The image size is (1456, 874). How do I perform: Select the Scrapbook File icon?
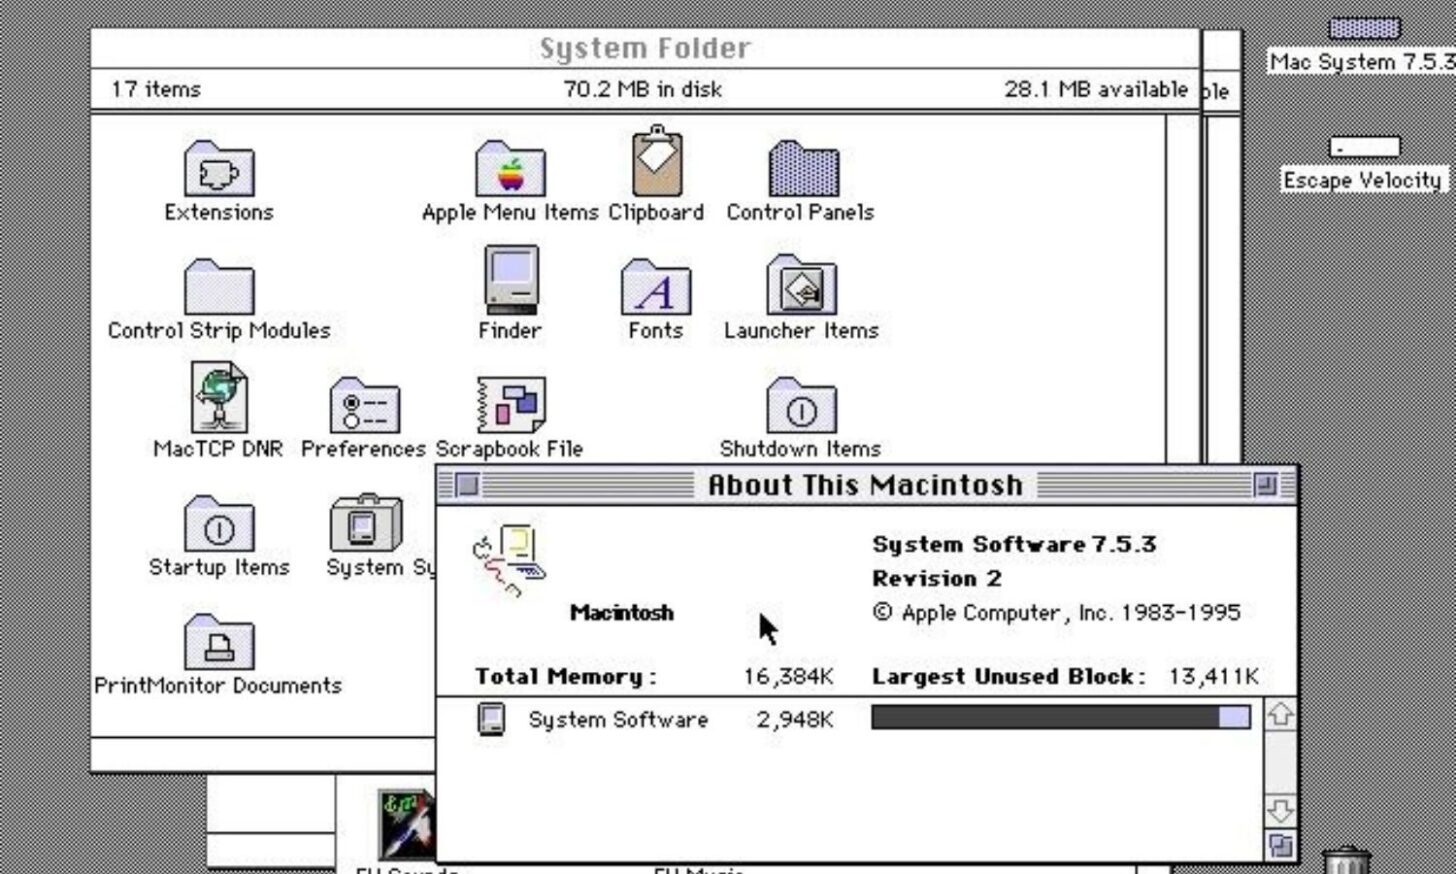tap(511, 404)
